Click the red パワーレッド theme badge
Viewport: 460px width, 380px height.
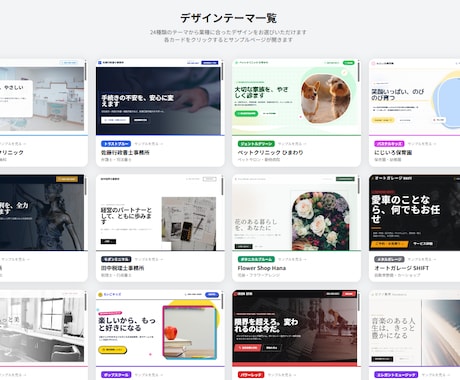tap(251, 375)
